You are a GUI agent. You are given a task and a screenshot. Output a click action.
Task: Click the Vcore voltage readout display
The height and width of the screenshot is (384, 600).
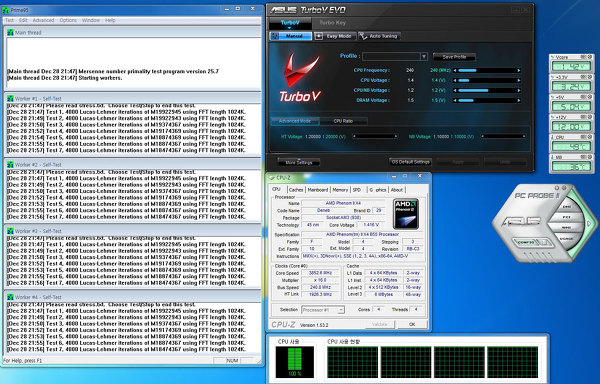(571, 67)
